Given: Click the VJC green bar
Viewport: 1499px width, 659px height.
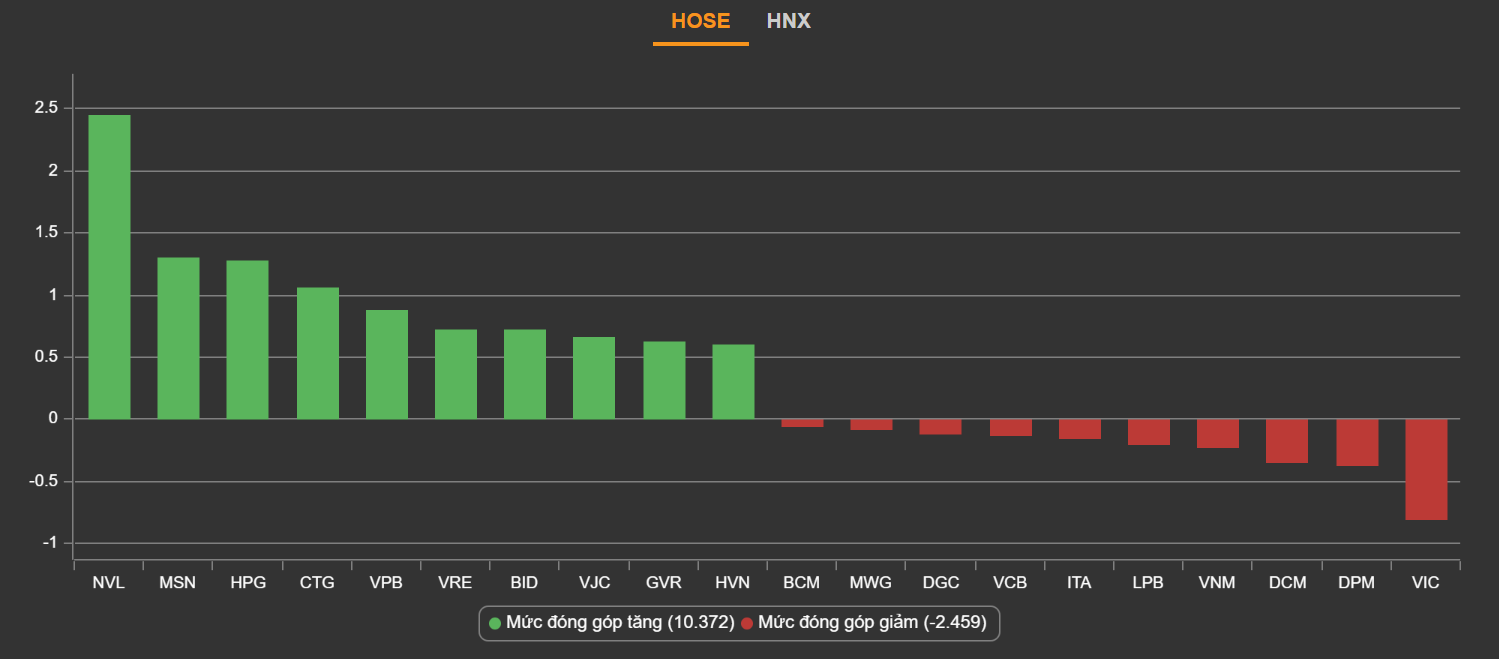Looking at the screenshot, I should [594, 378].
